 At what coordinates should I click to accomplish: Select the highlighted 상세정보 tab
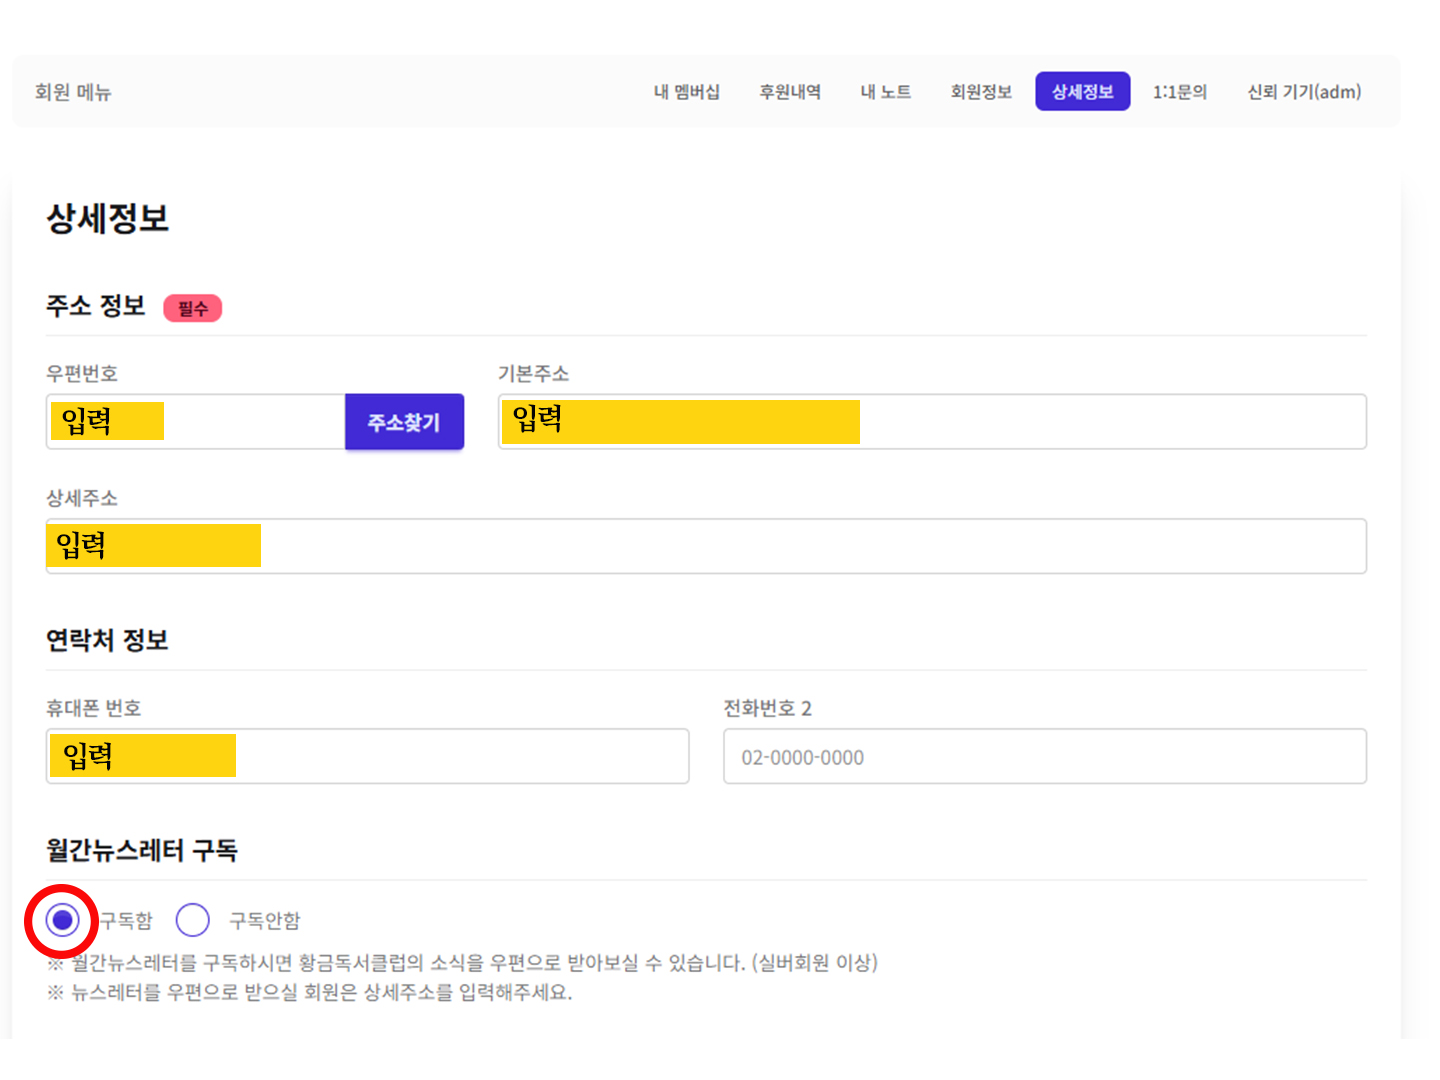tap(1082, 92)
